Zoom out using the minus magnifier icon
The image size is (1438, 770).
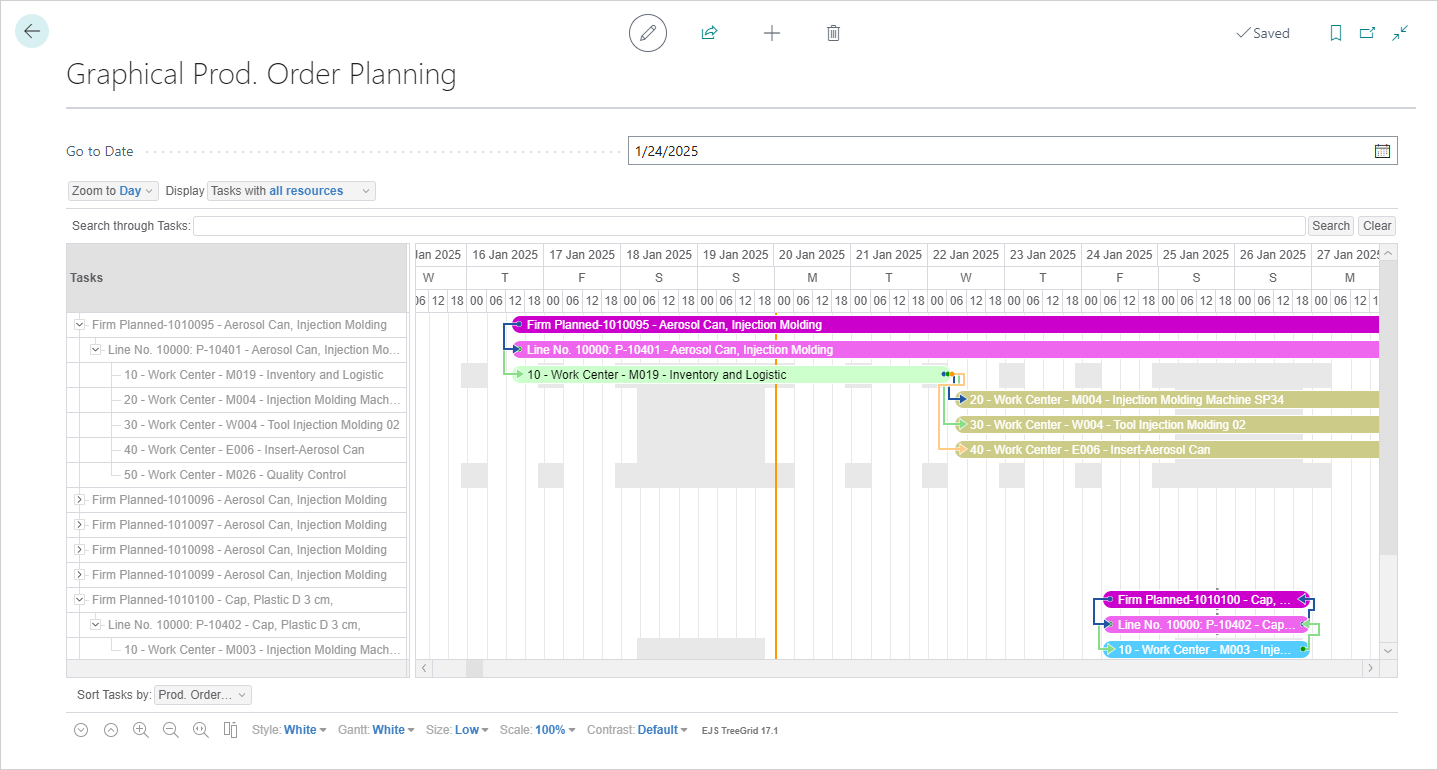(170, 729)
